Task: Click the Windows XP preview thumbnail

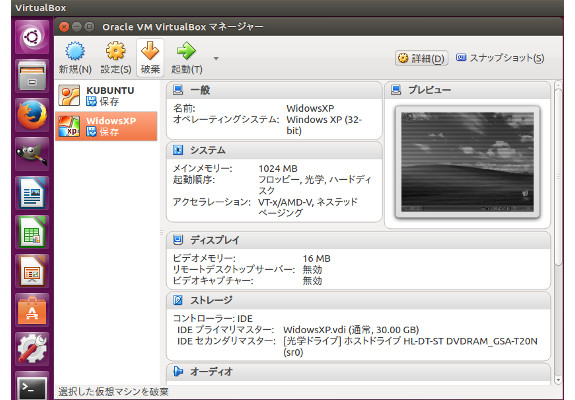Action: (467, 162)
